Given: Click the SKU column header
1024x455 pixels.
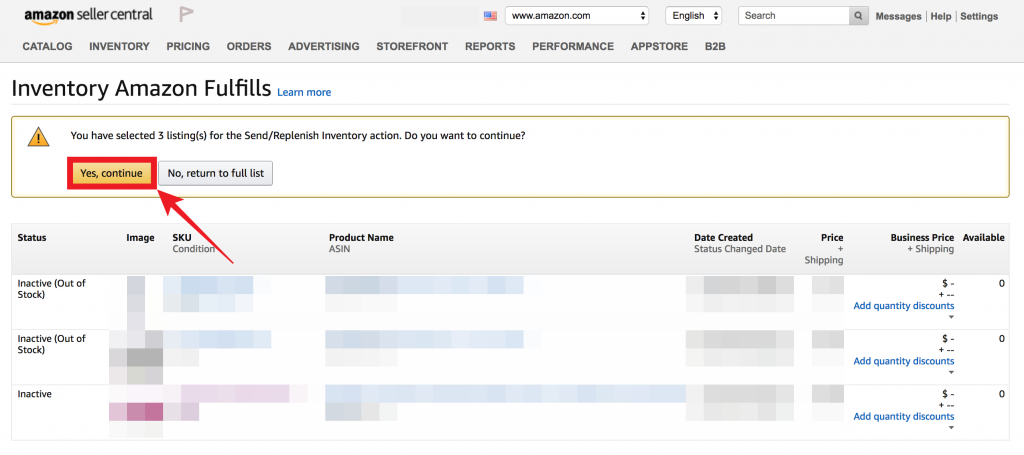Looking at the screenshot, I should tap(182, 238).
